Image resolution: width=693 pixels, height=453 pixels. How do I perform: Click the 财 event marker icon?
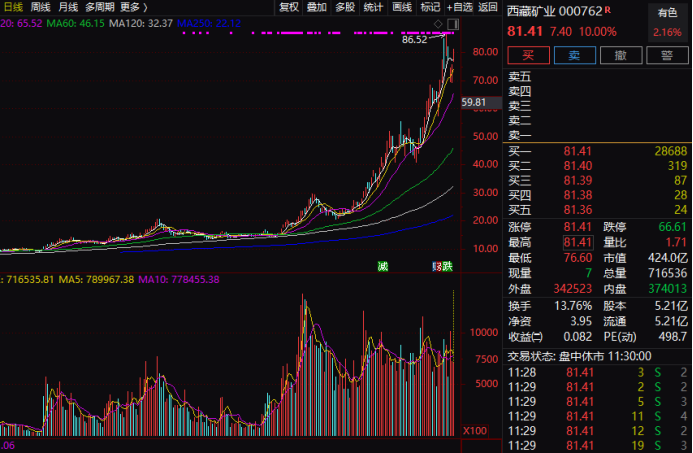point(437,265)
